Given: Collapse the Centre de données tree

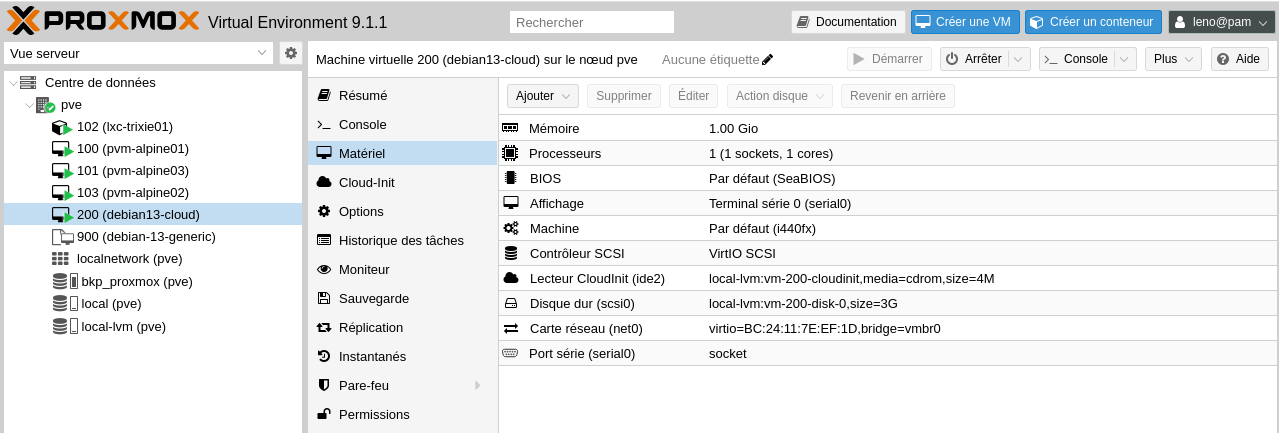Looking at the screenshot, I should click(12, 83).
